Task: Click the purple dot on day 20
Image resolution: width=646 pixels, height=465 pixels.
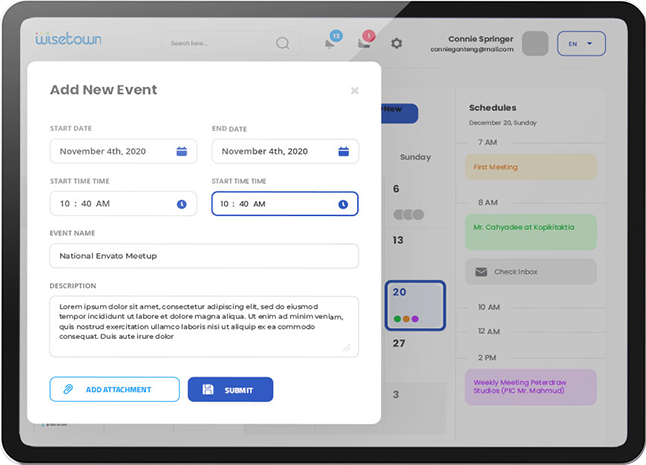Action: coord(415,319)
